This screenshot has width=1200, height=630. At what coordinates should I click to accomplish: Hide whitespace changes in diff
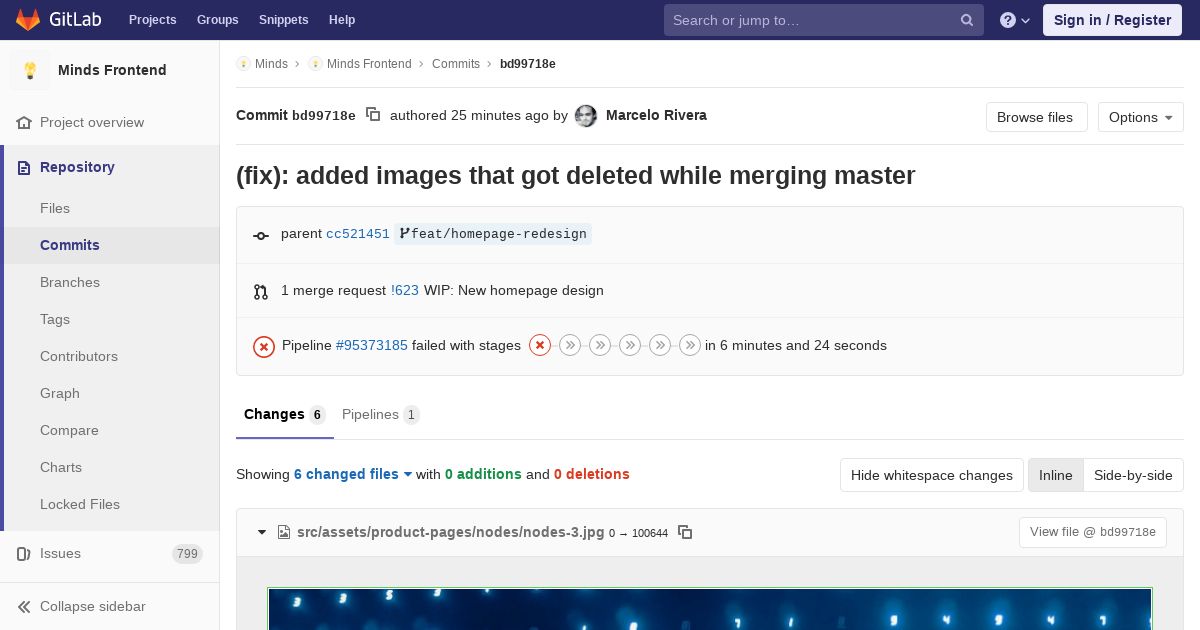(x=931, y=475)
